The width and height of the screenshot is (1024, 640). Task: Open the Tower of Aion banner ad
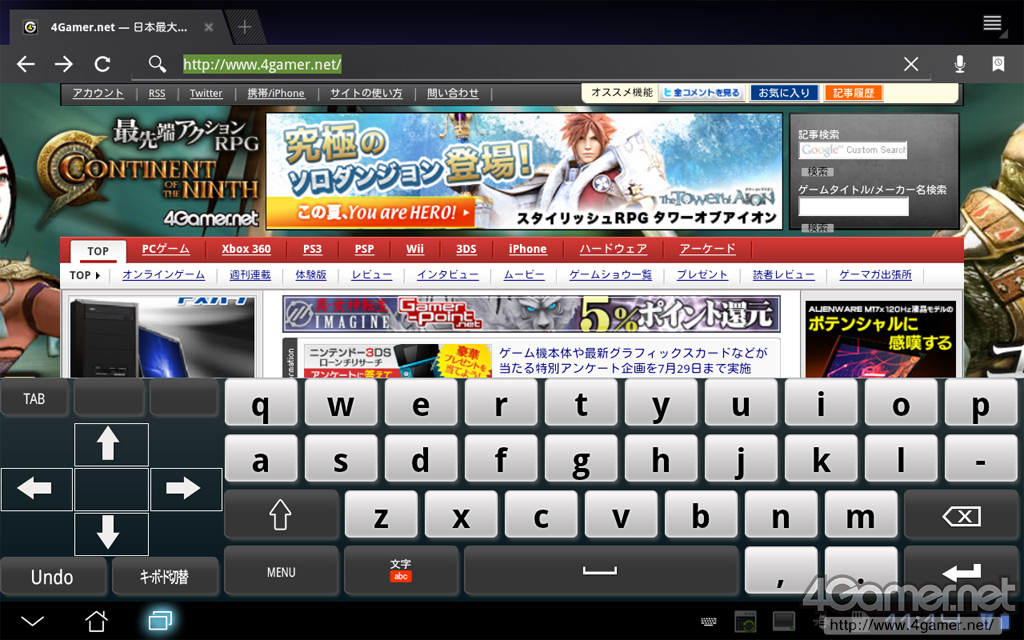click(x=524, y=171)
